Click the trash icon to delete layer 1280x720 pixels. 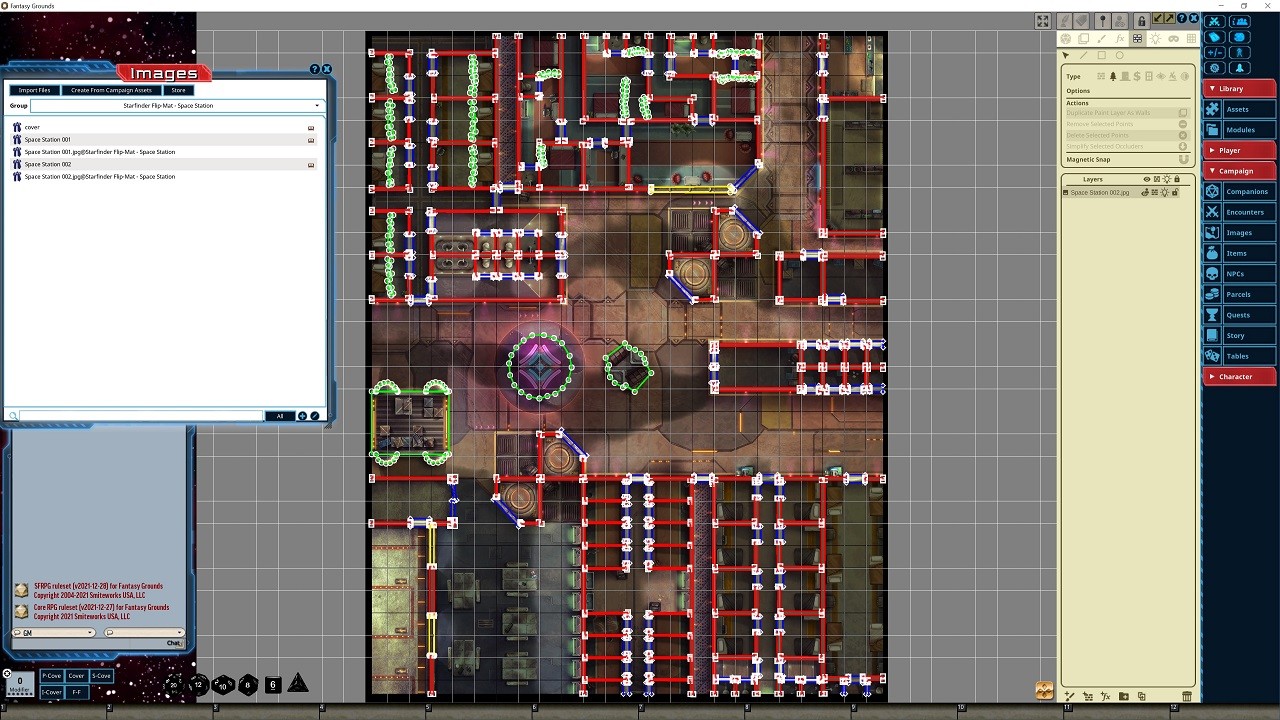tap(1187, 696)
